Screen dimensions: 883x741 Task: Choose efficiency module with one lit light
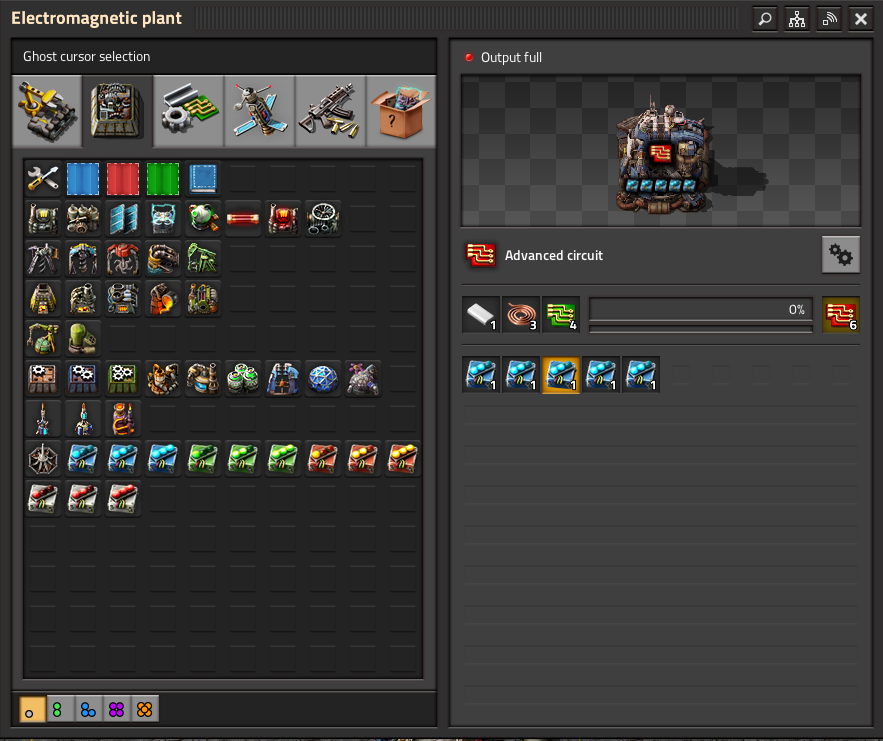[203, 458]
